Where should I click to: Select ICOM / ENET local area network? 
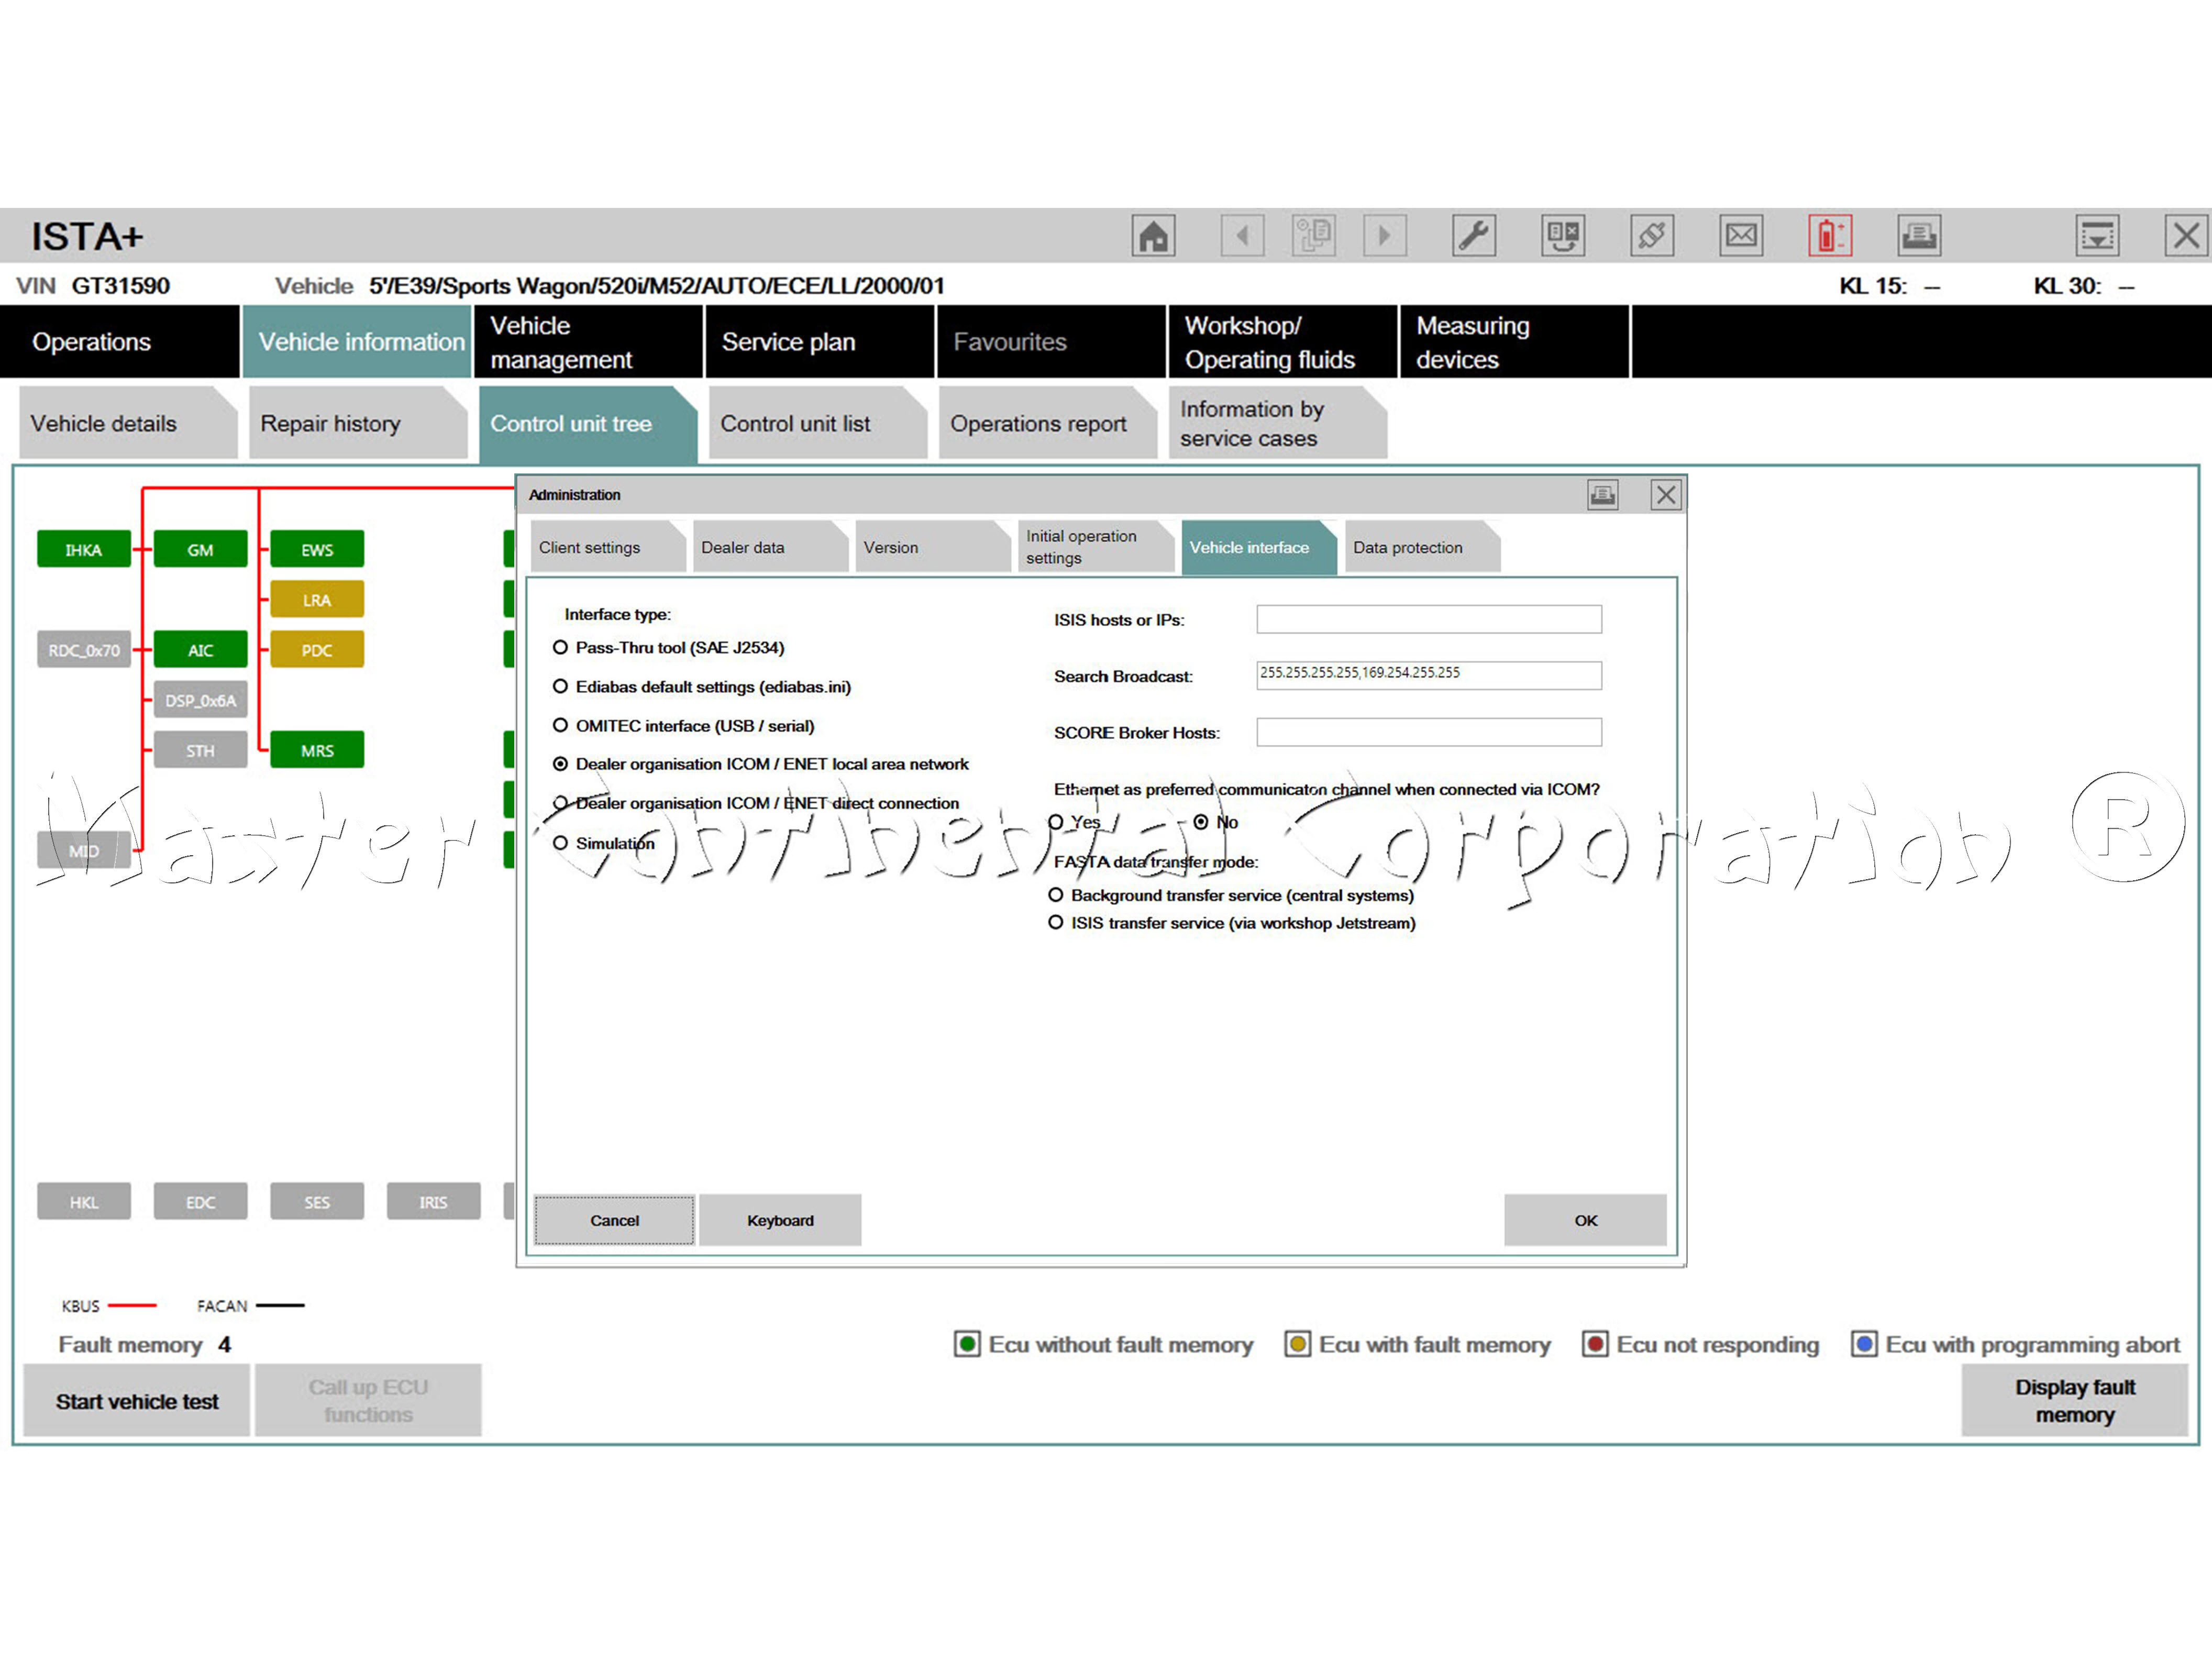point(560,764)
